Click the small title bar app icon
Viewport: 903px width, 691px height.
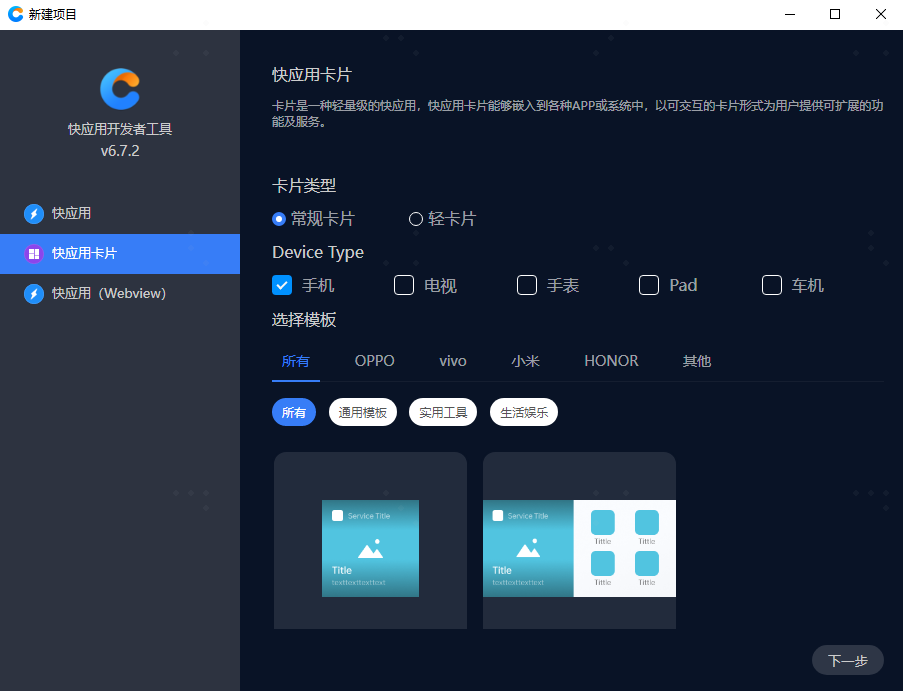click(x=15, y=14)
